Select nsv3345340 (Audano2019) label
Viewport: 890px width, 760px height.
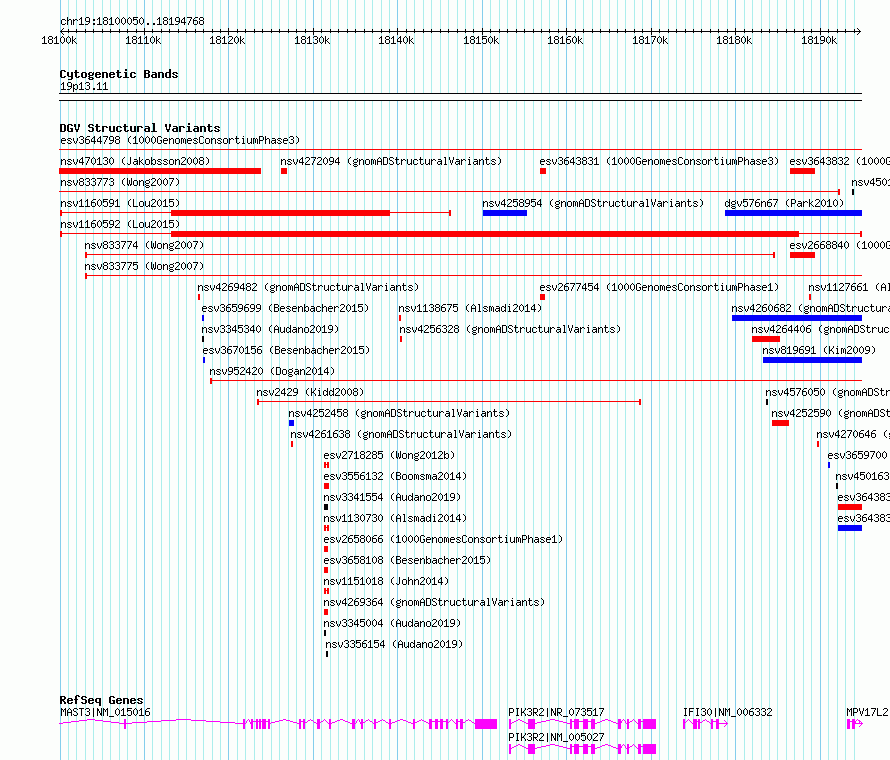point(270,329)
